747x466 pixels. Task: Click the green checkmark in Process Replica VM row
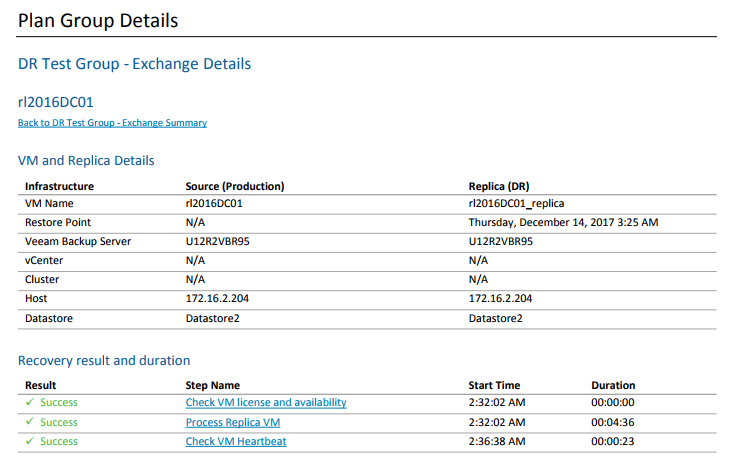pos(29,422)
